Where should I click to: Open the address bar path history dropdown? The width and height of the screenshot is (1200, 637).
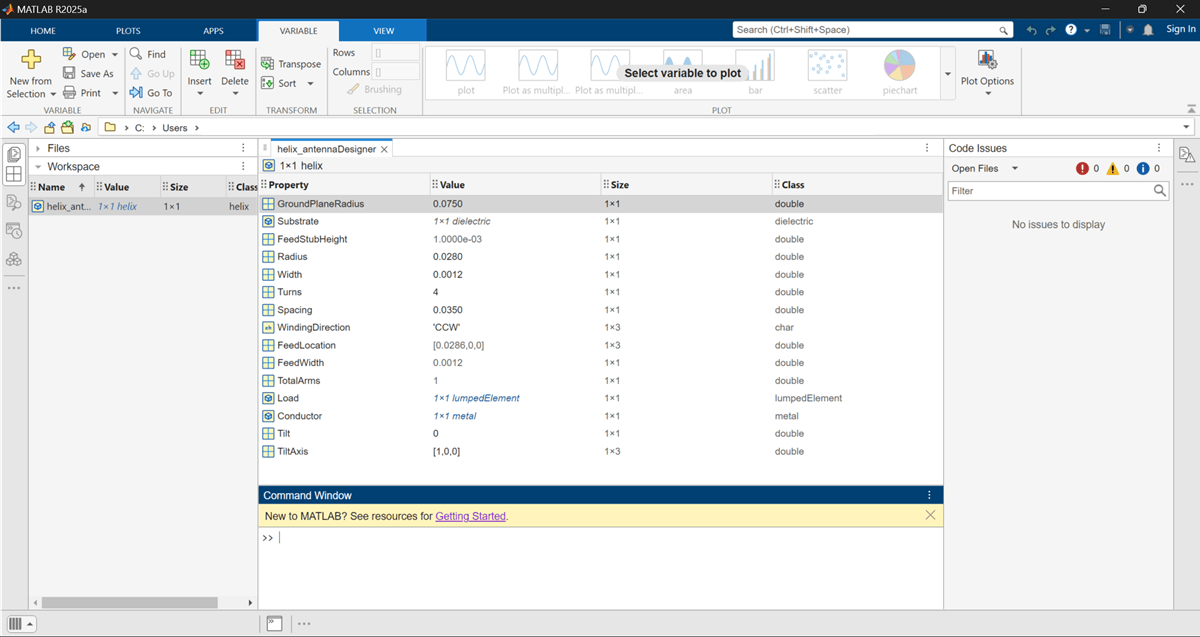point(1186,128)
